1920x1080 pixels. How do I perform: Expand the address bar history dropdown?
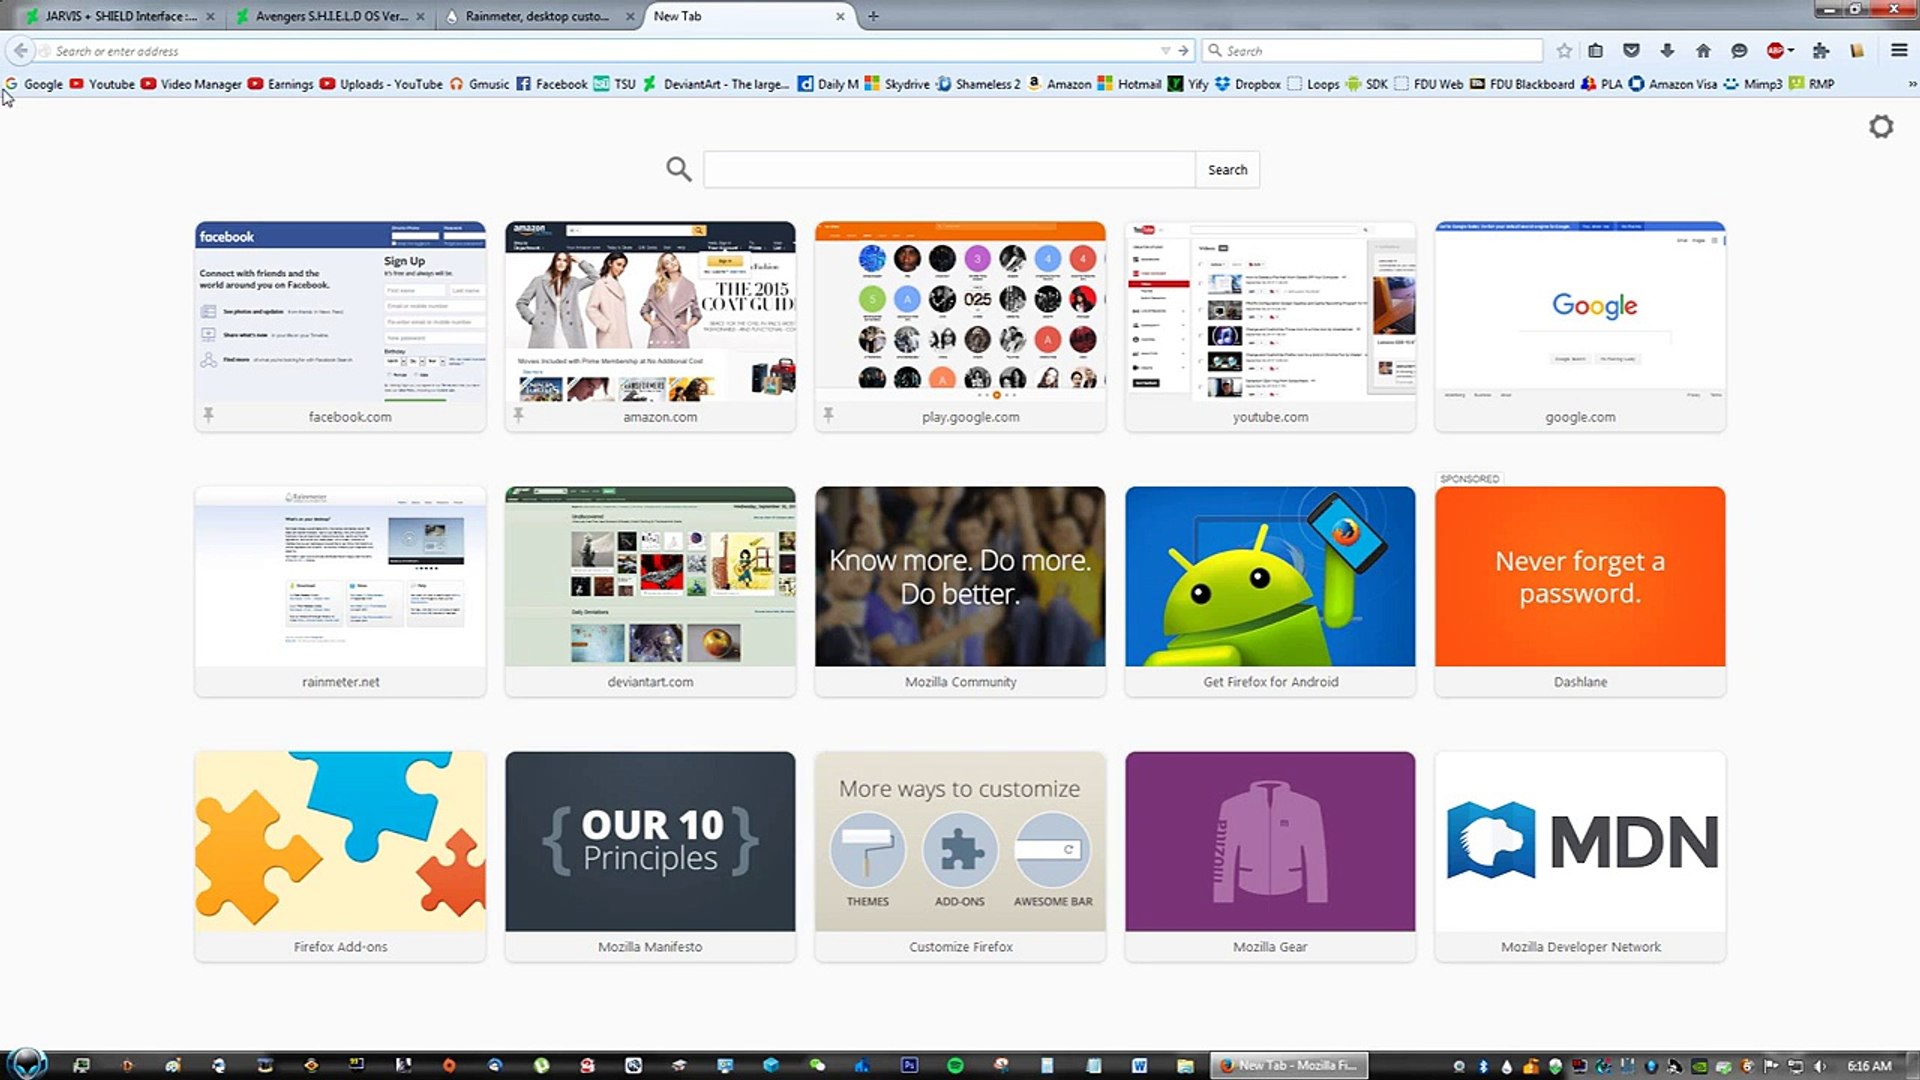point(1165,50)
